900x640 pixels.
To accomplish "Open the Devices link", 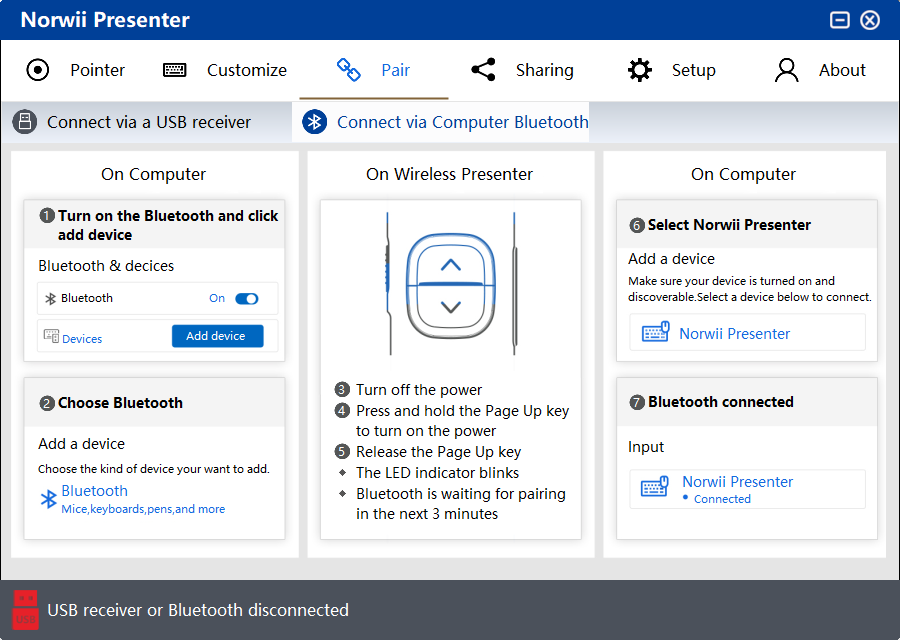I will [82, 339].
